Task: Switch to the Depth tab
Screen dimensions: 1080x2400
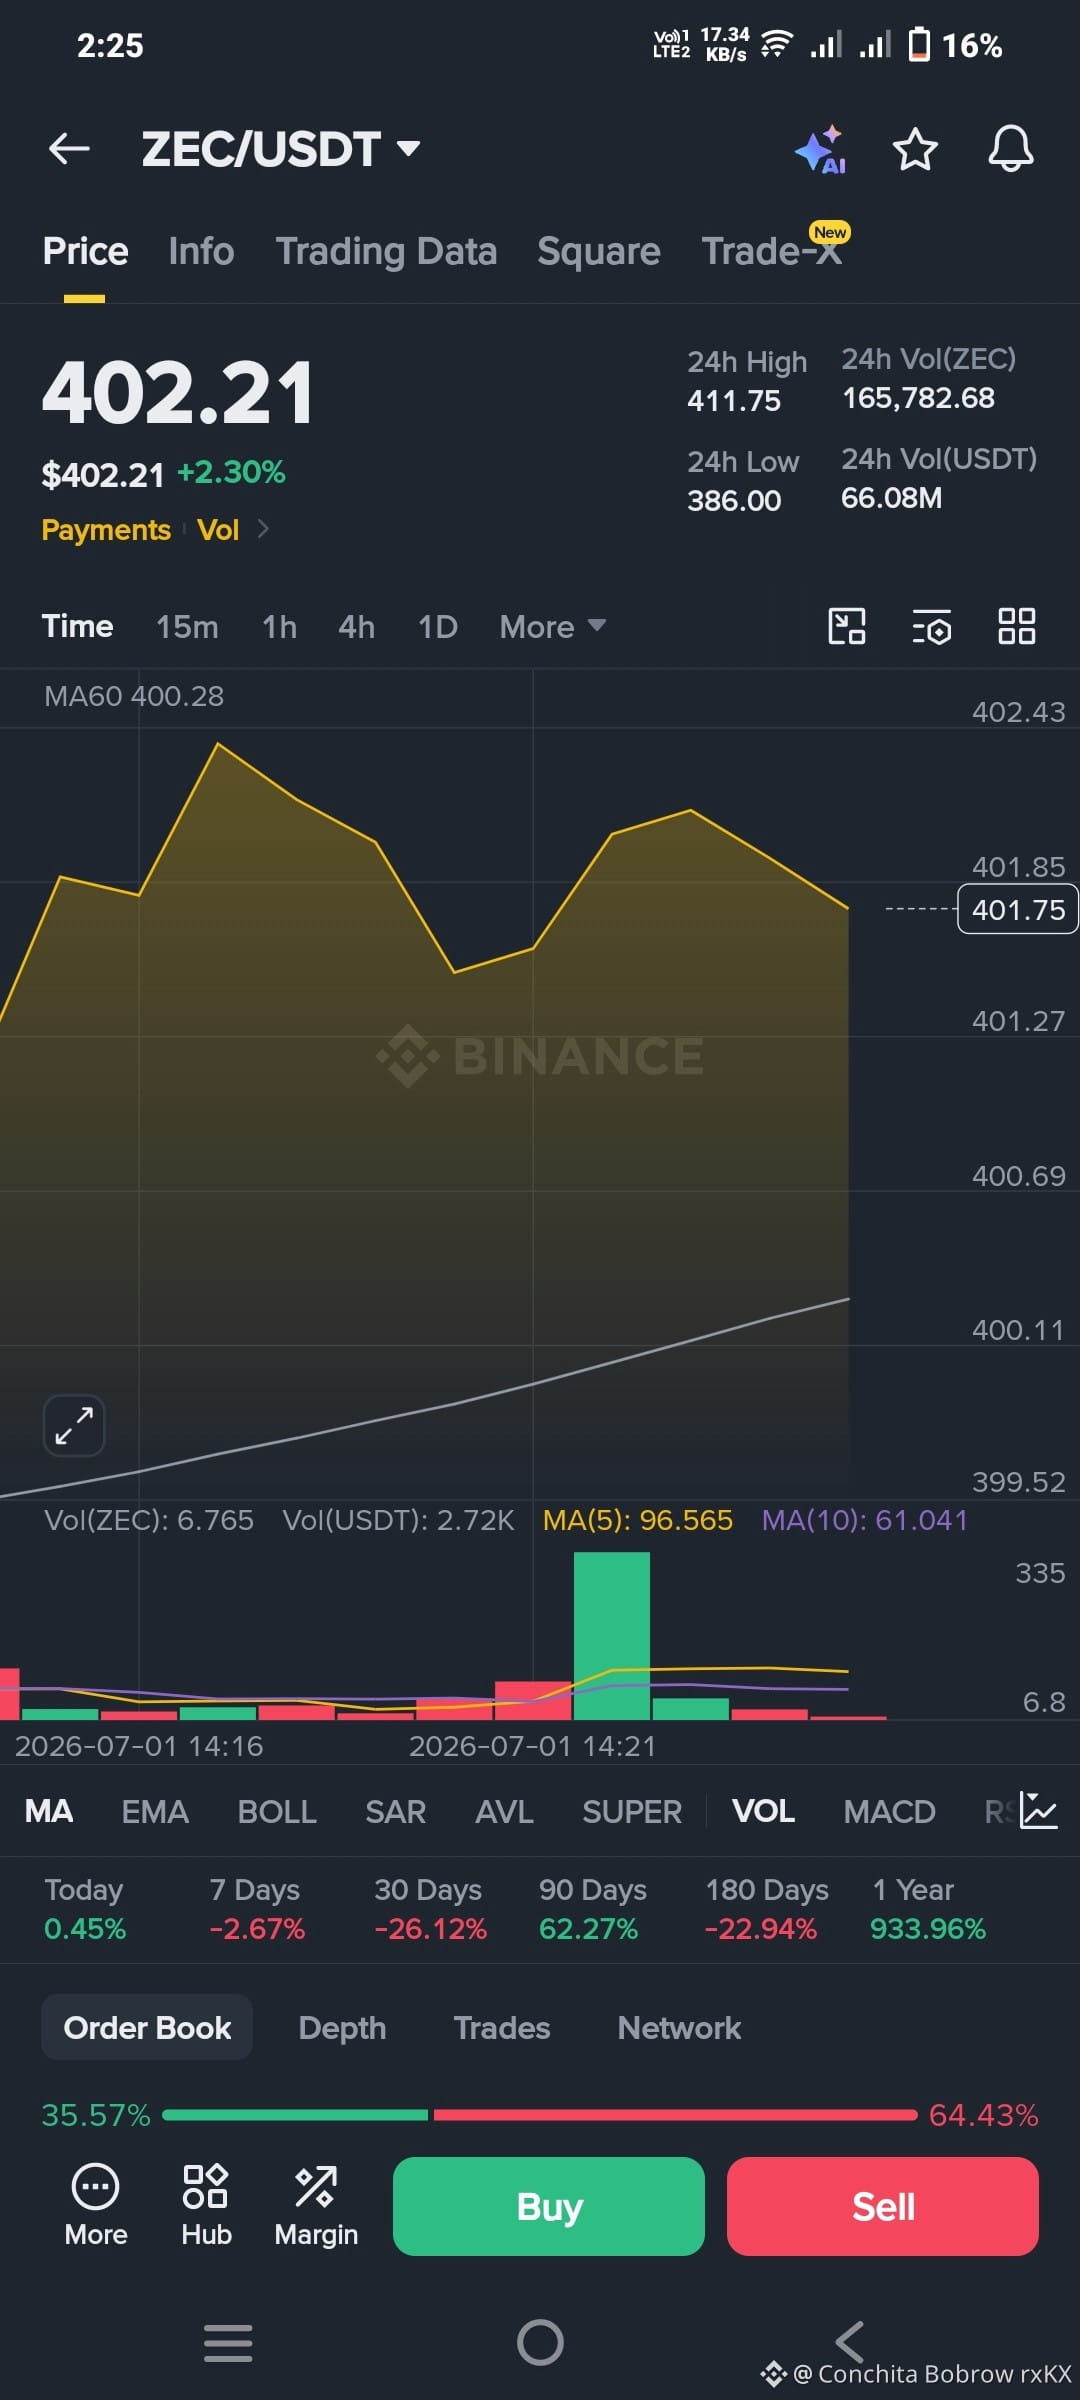Action: point(342,2027)
